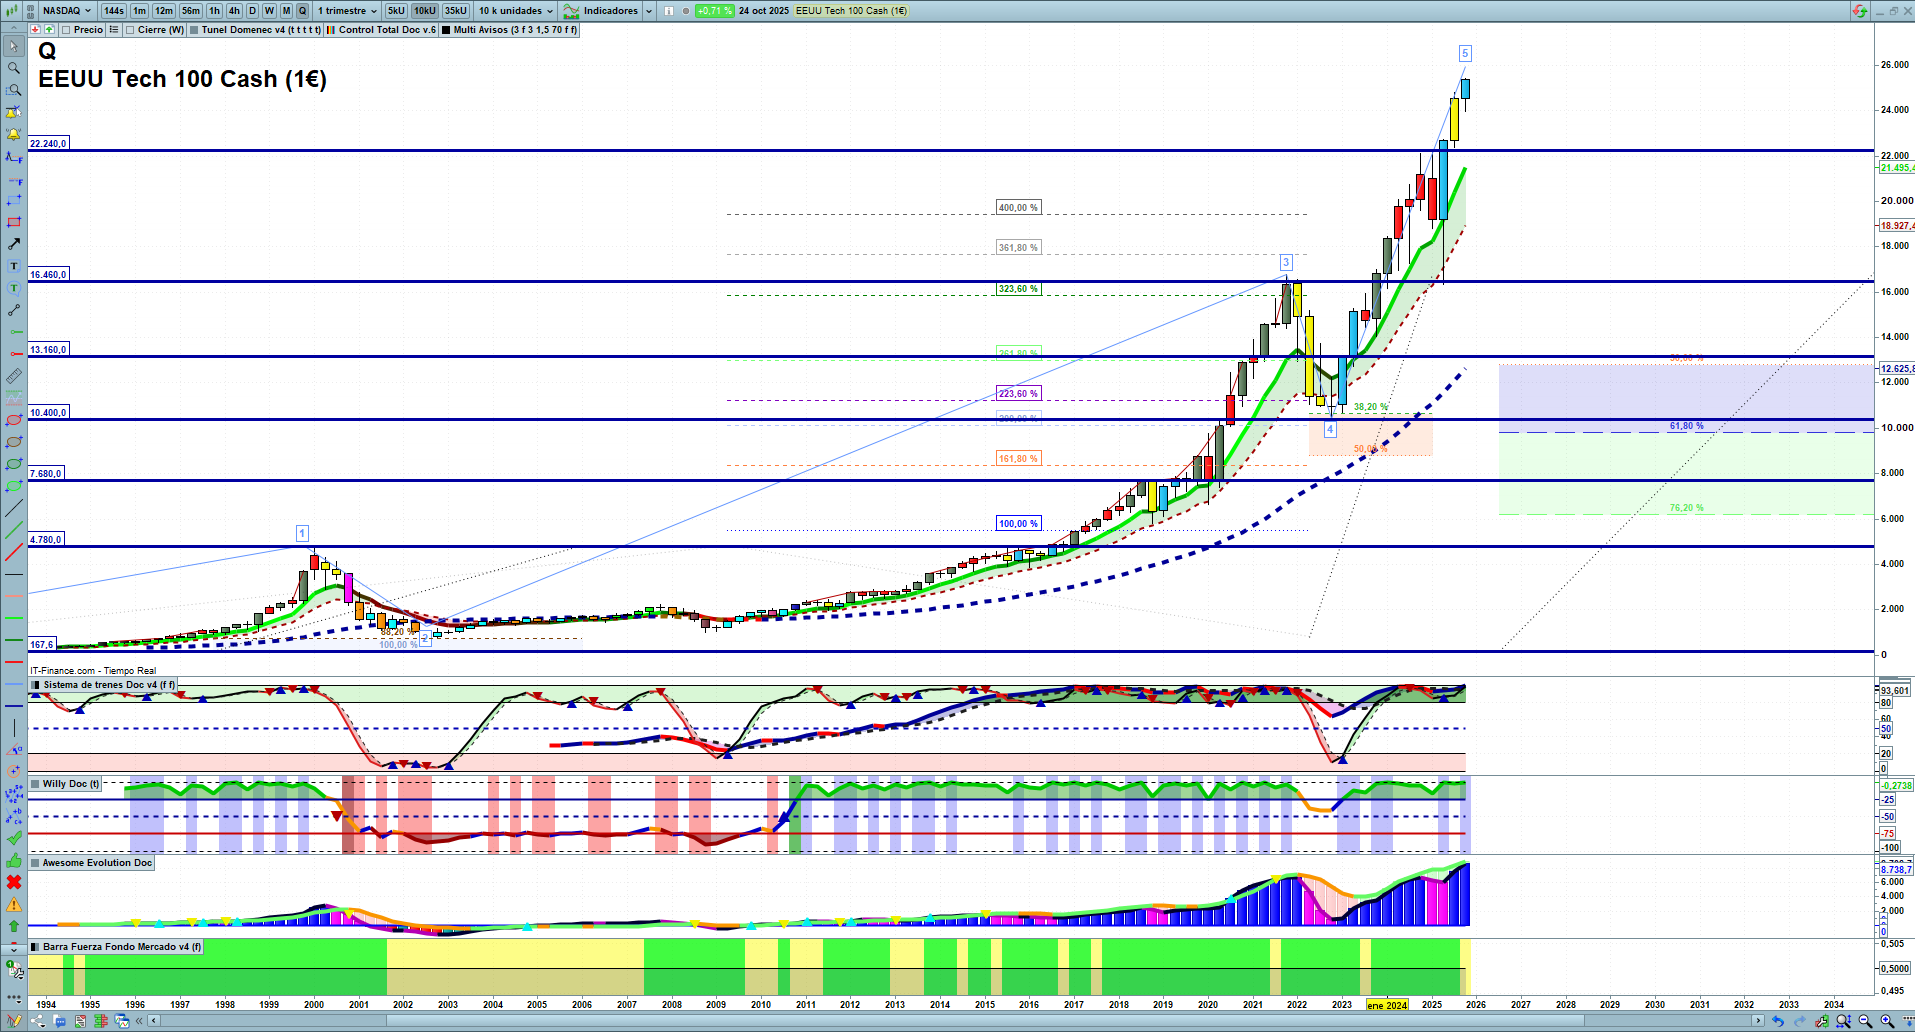Select the magnifier zoom tool
This screenshot has height=1032, width=1915.
(14, 68)
